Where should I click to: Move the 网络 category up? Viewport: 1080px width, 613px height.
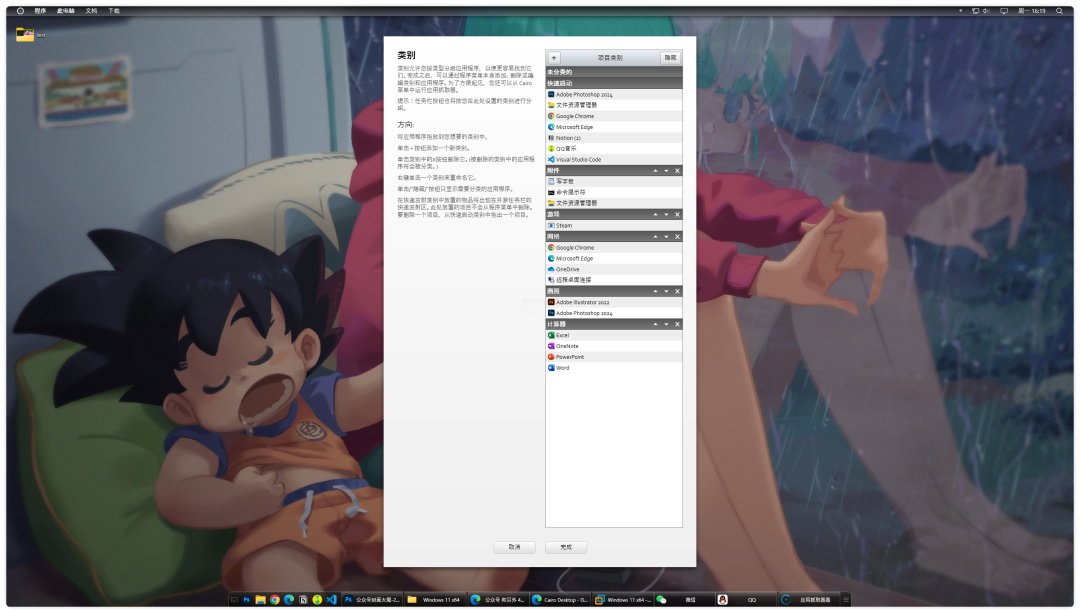point(655,237)
